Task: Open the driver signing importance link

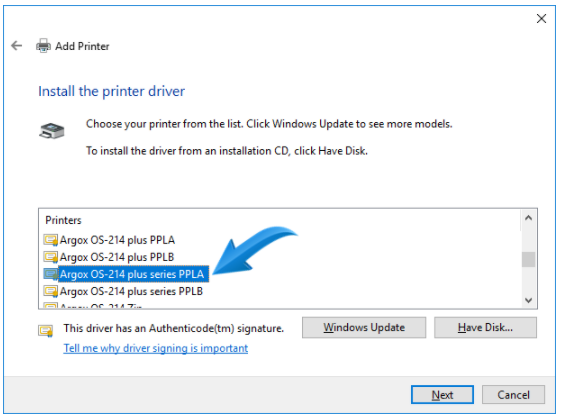Action: [156, 348]
